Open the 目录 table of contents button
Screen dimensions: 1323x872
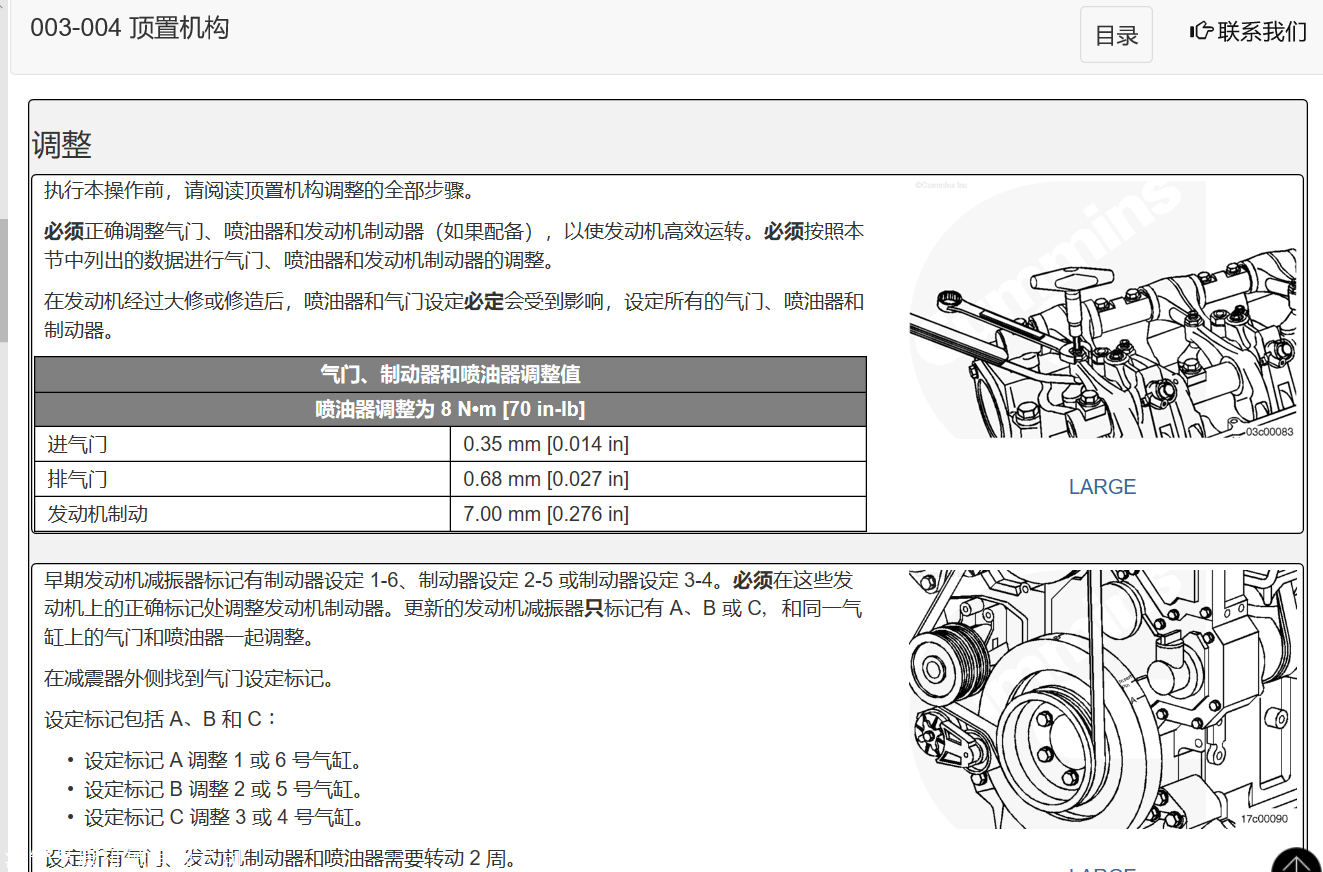pyautogui.click(x=1116, y=35)
